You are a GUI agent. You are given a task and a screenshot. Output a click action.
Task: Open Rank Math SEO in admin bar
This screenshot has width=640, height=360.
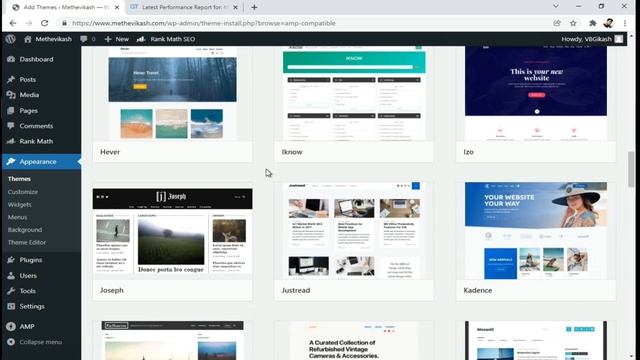point(166,39)
